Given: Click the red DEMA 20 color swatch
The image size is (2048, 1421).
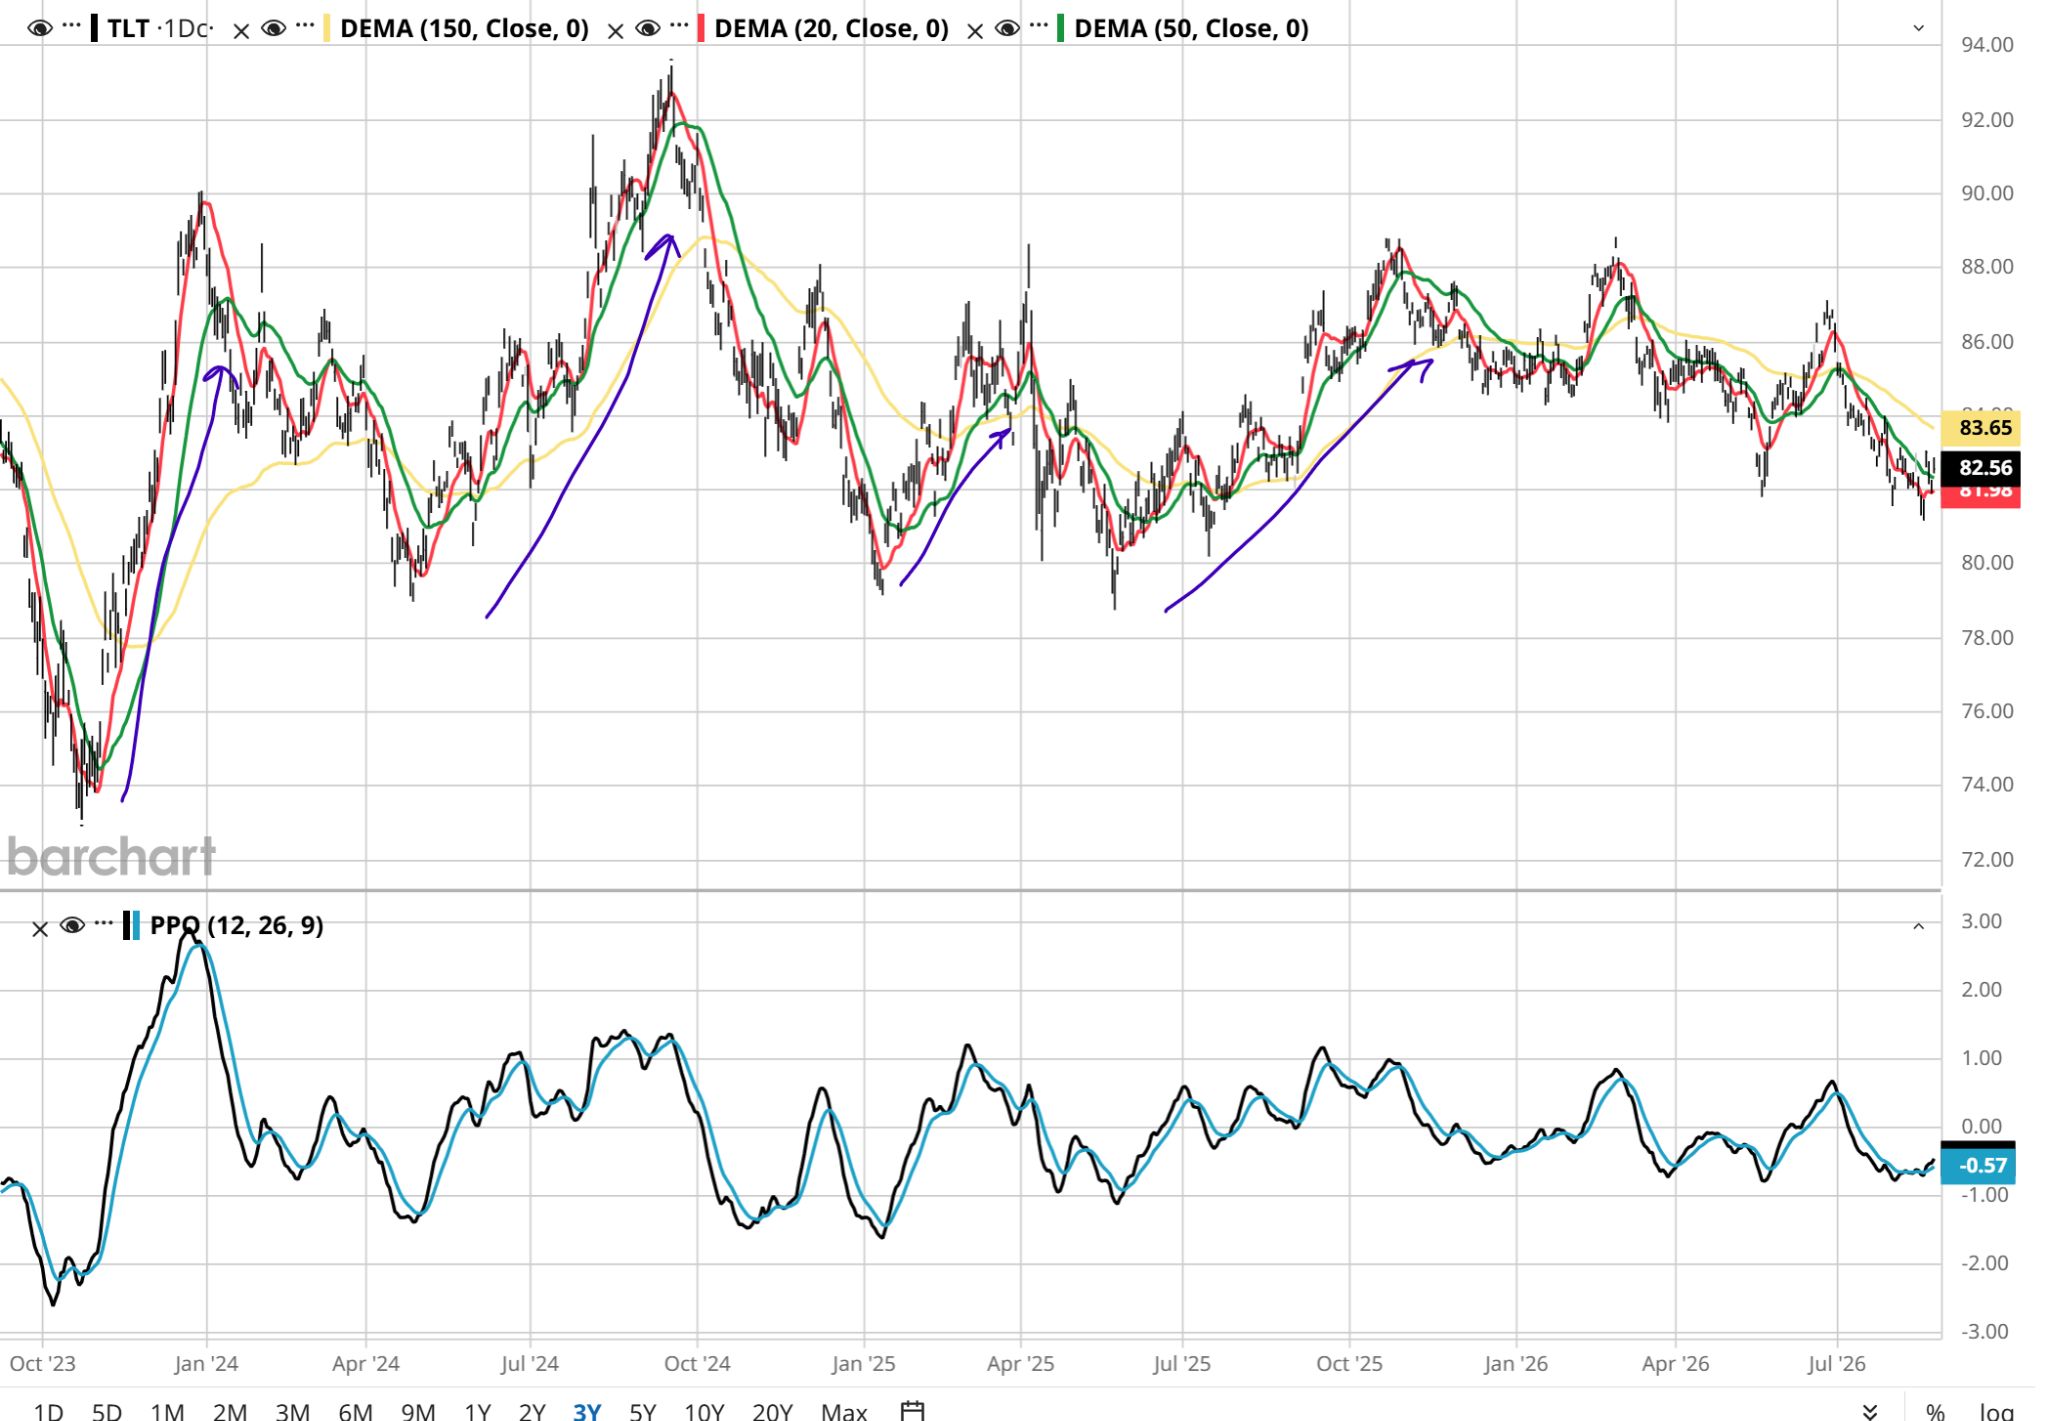Looking at the screenshot, I should pyautogui.click(x=701, y=28).
